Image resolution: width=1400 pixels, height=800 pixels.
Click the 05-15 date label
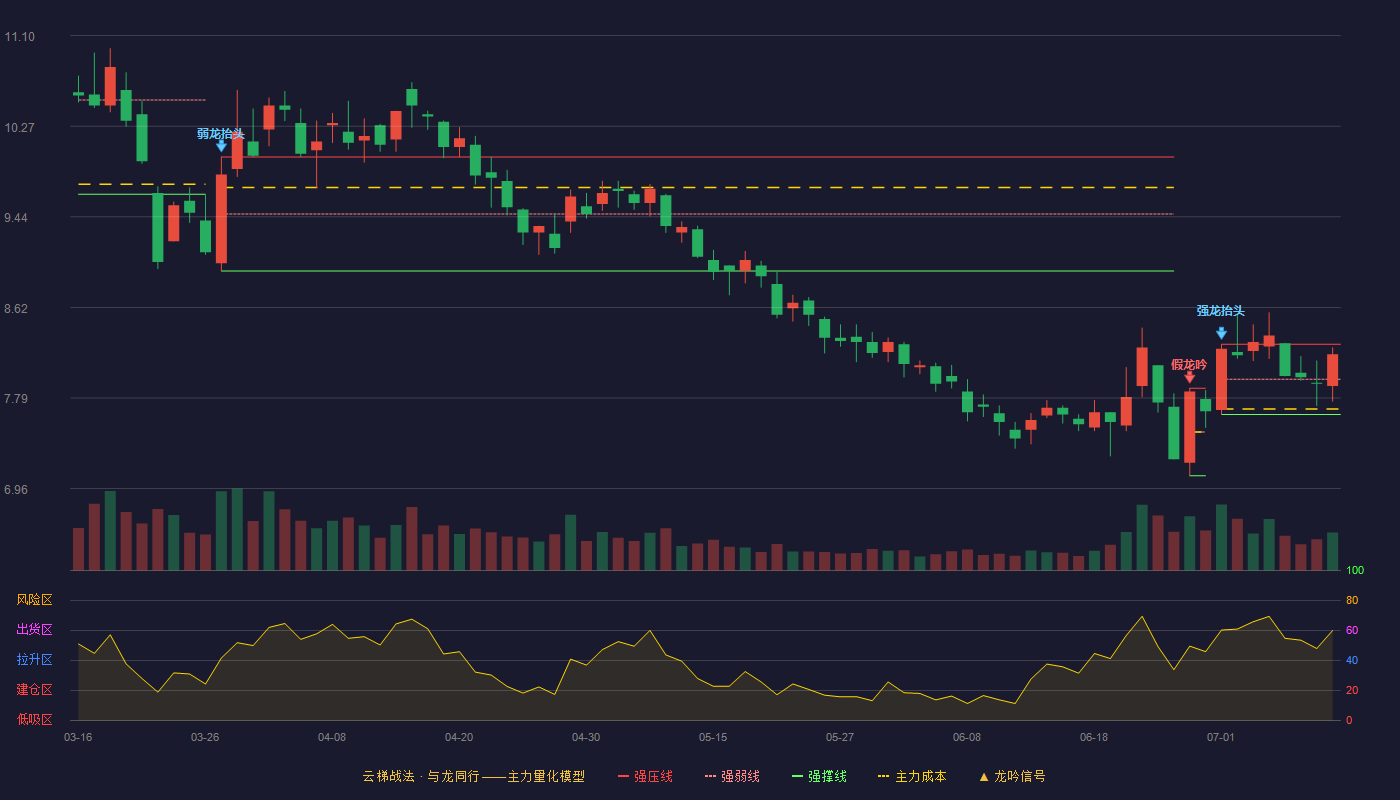713,737
